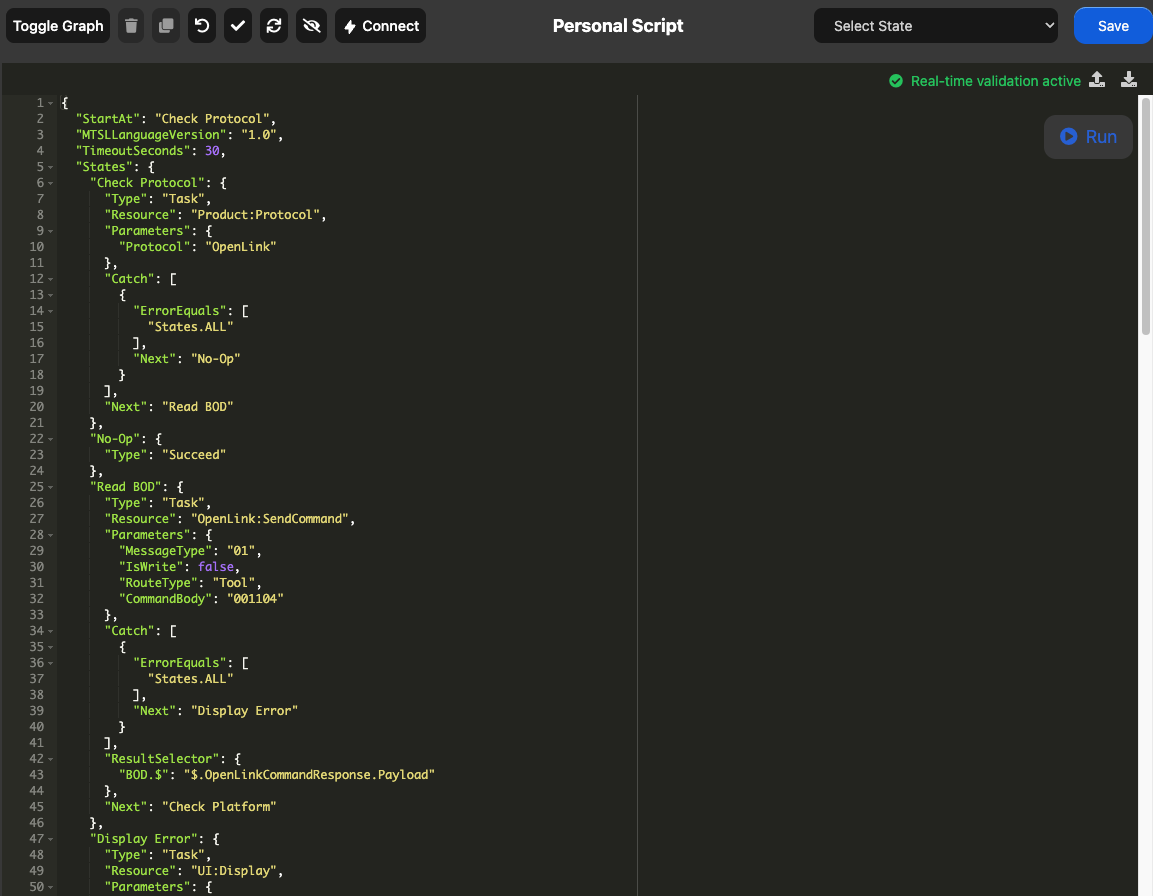Click "Product:Protocol" resource value
1153x896 pixels.
click(x=255, y=215)
